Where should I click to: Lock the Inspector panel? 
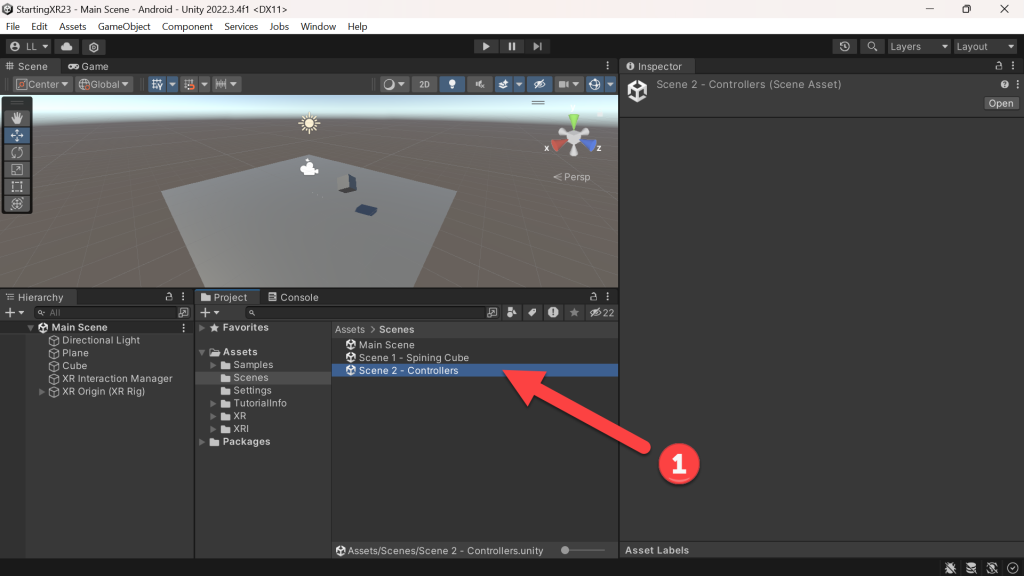coord(999,66)
